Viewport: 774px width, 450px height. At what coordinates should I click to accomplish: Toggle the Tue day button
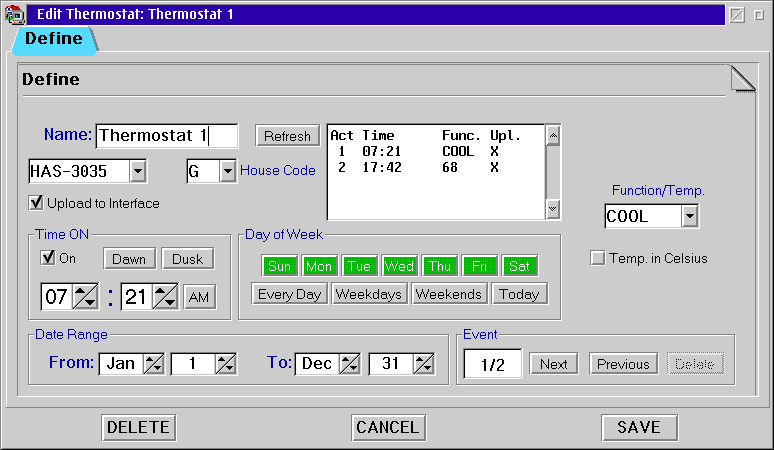(359, 266)
